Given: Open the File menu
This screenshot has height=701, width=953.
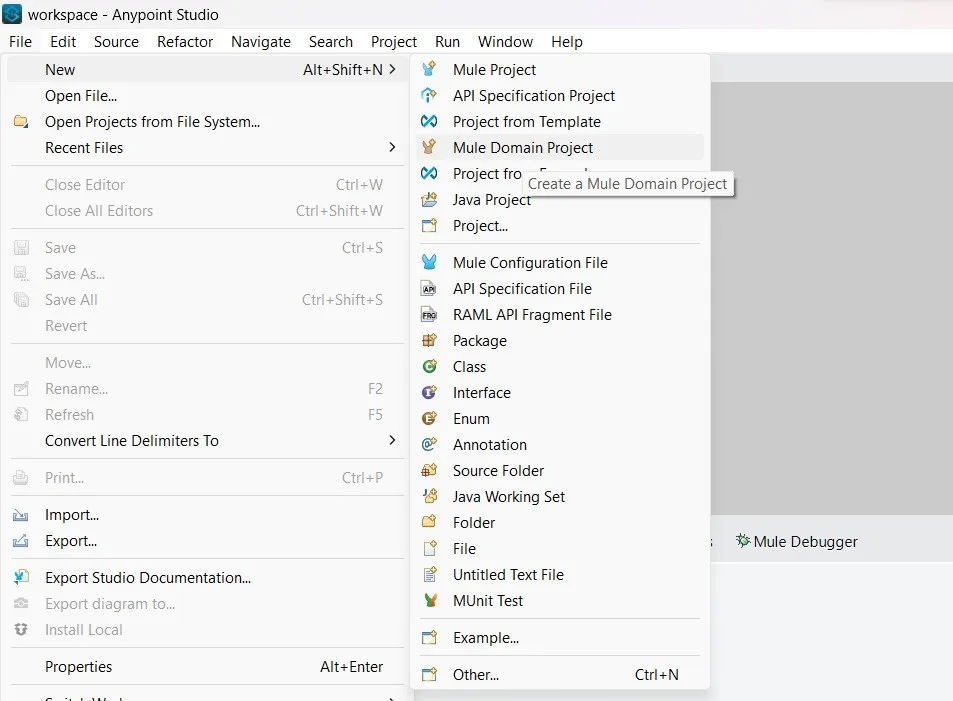Looking at the screenshot, I should [x=20, y=41].
